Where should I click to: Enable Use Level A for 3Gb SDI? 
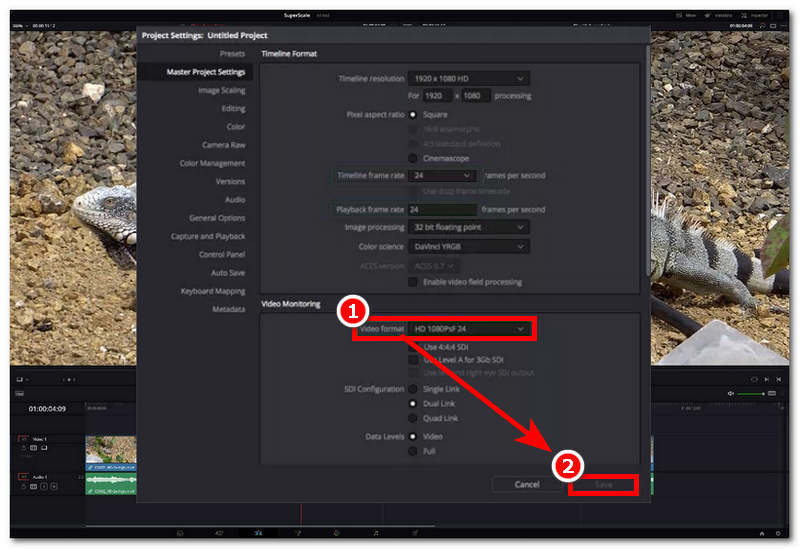pyautogui.click(x=413, y=360)
